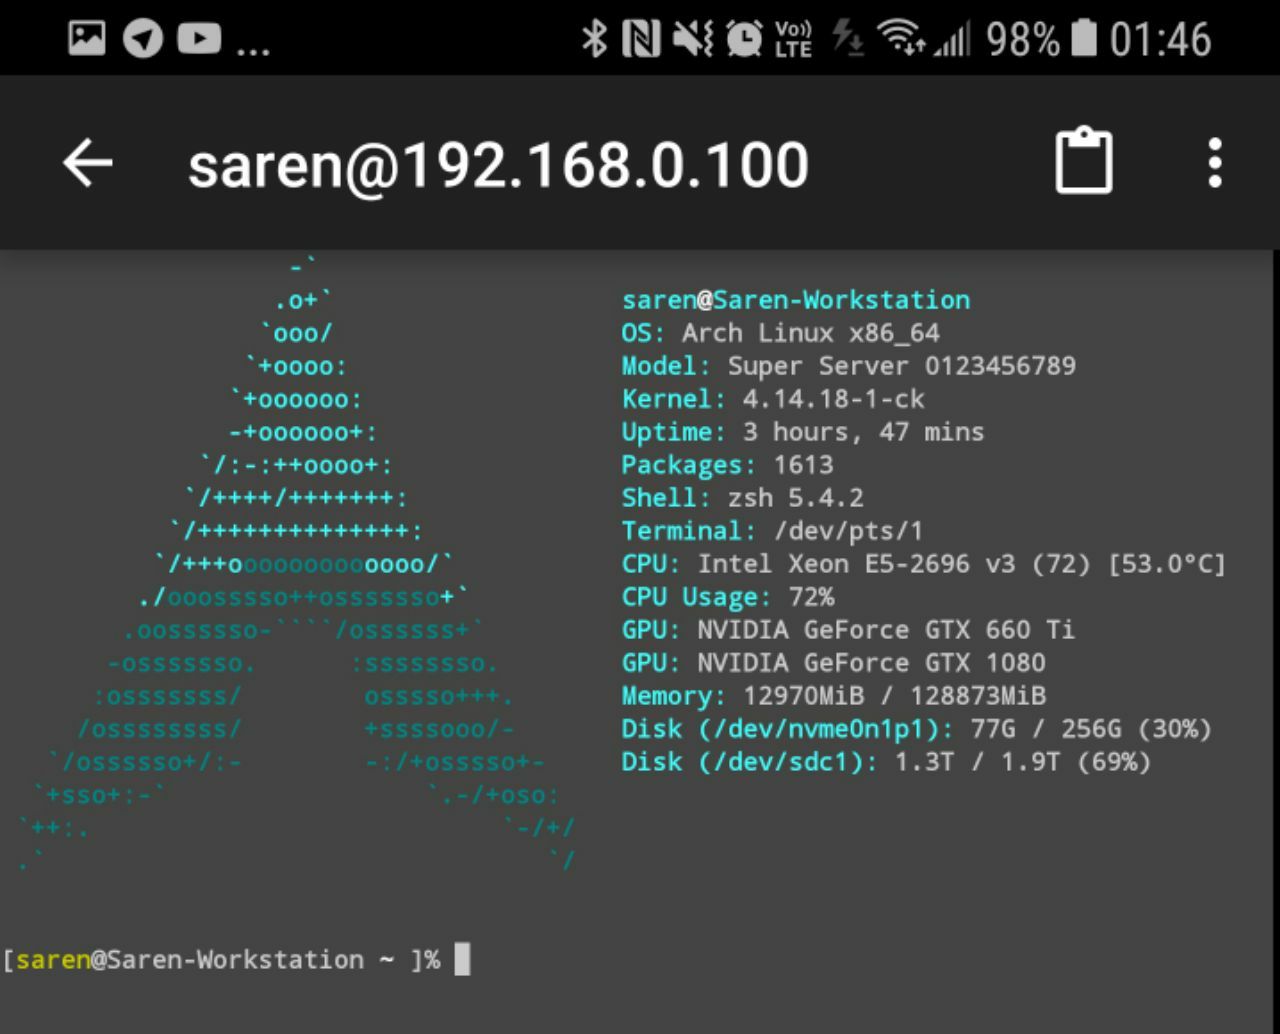The width and height of the screenshot is (1280, 1034).
Task: Tap the YouTube notification icon
Action: (199, 38)
